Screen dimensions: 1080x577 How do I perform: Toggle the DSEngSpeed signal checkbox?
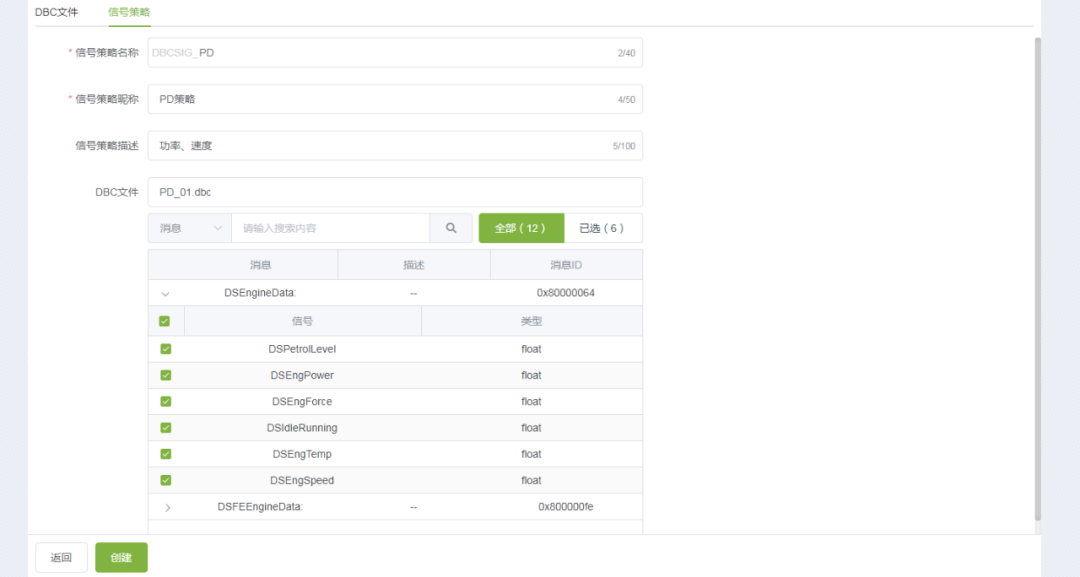coord(165,480)
